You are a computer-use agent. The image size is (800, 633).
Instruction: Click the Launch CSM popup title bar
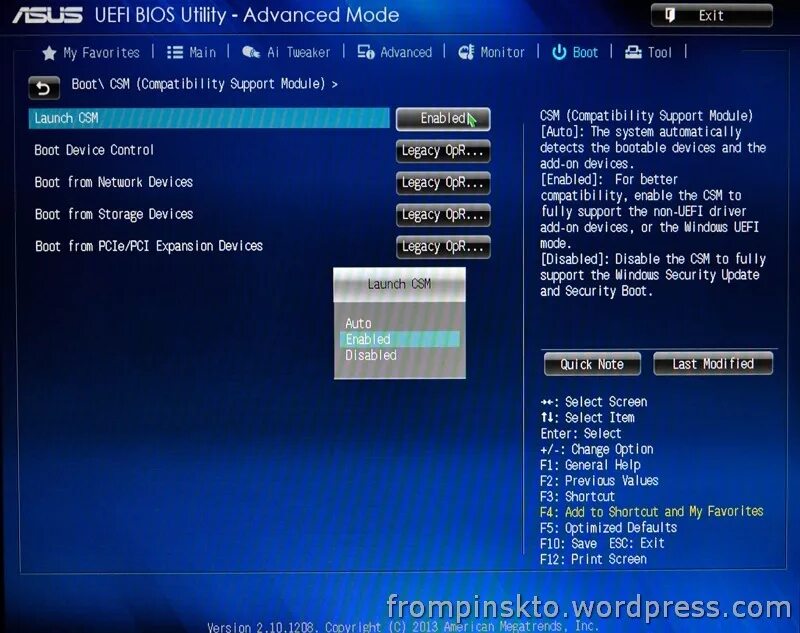click(x=399, y=284)
